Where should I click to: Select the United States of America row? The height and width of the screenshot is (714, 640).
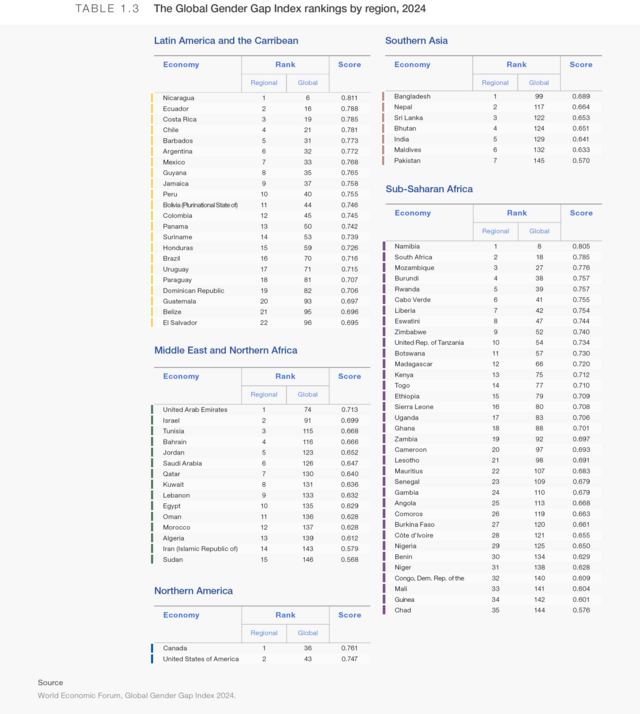click(201, 659)
